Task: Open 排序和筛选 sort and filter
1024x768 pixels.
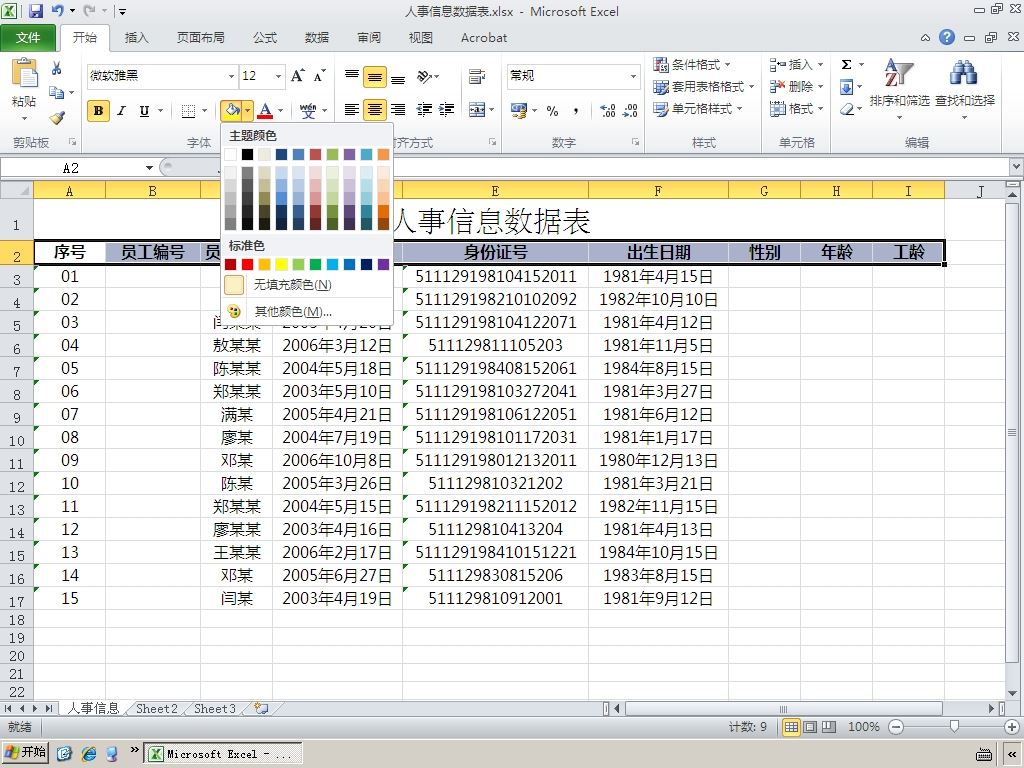Action: [x=899, y=89]
